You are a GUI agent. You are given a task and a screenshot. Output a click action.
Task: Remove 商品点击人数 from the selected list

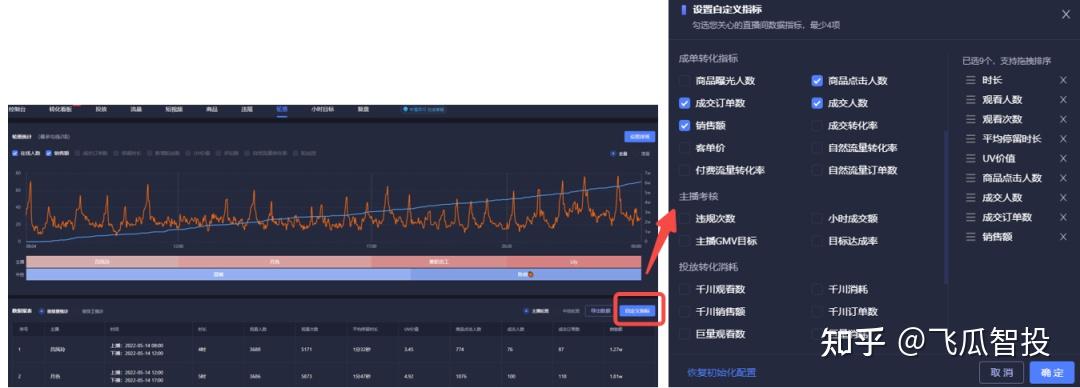click(x=1063, y=178)
